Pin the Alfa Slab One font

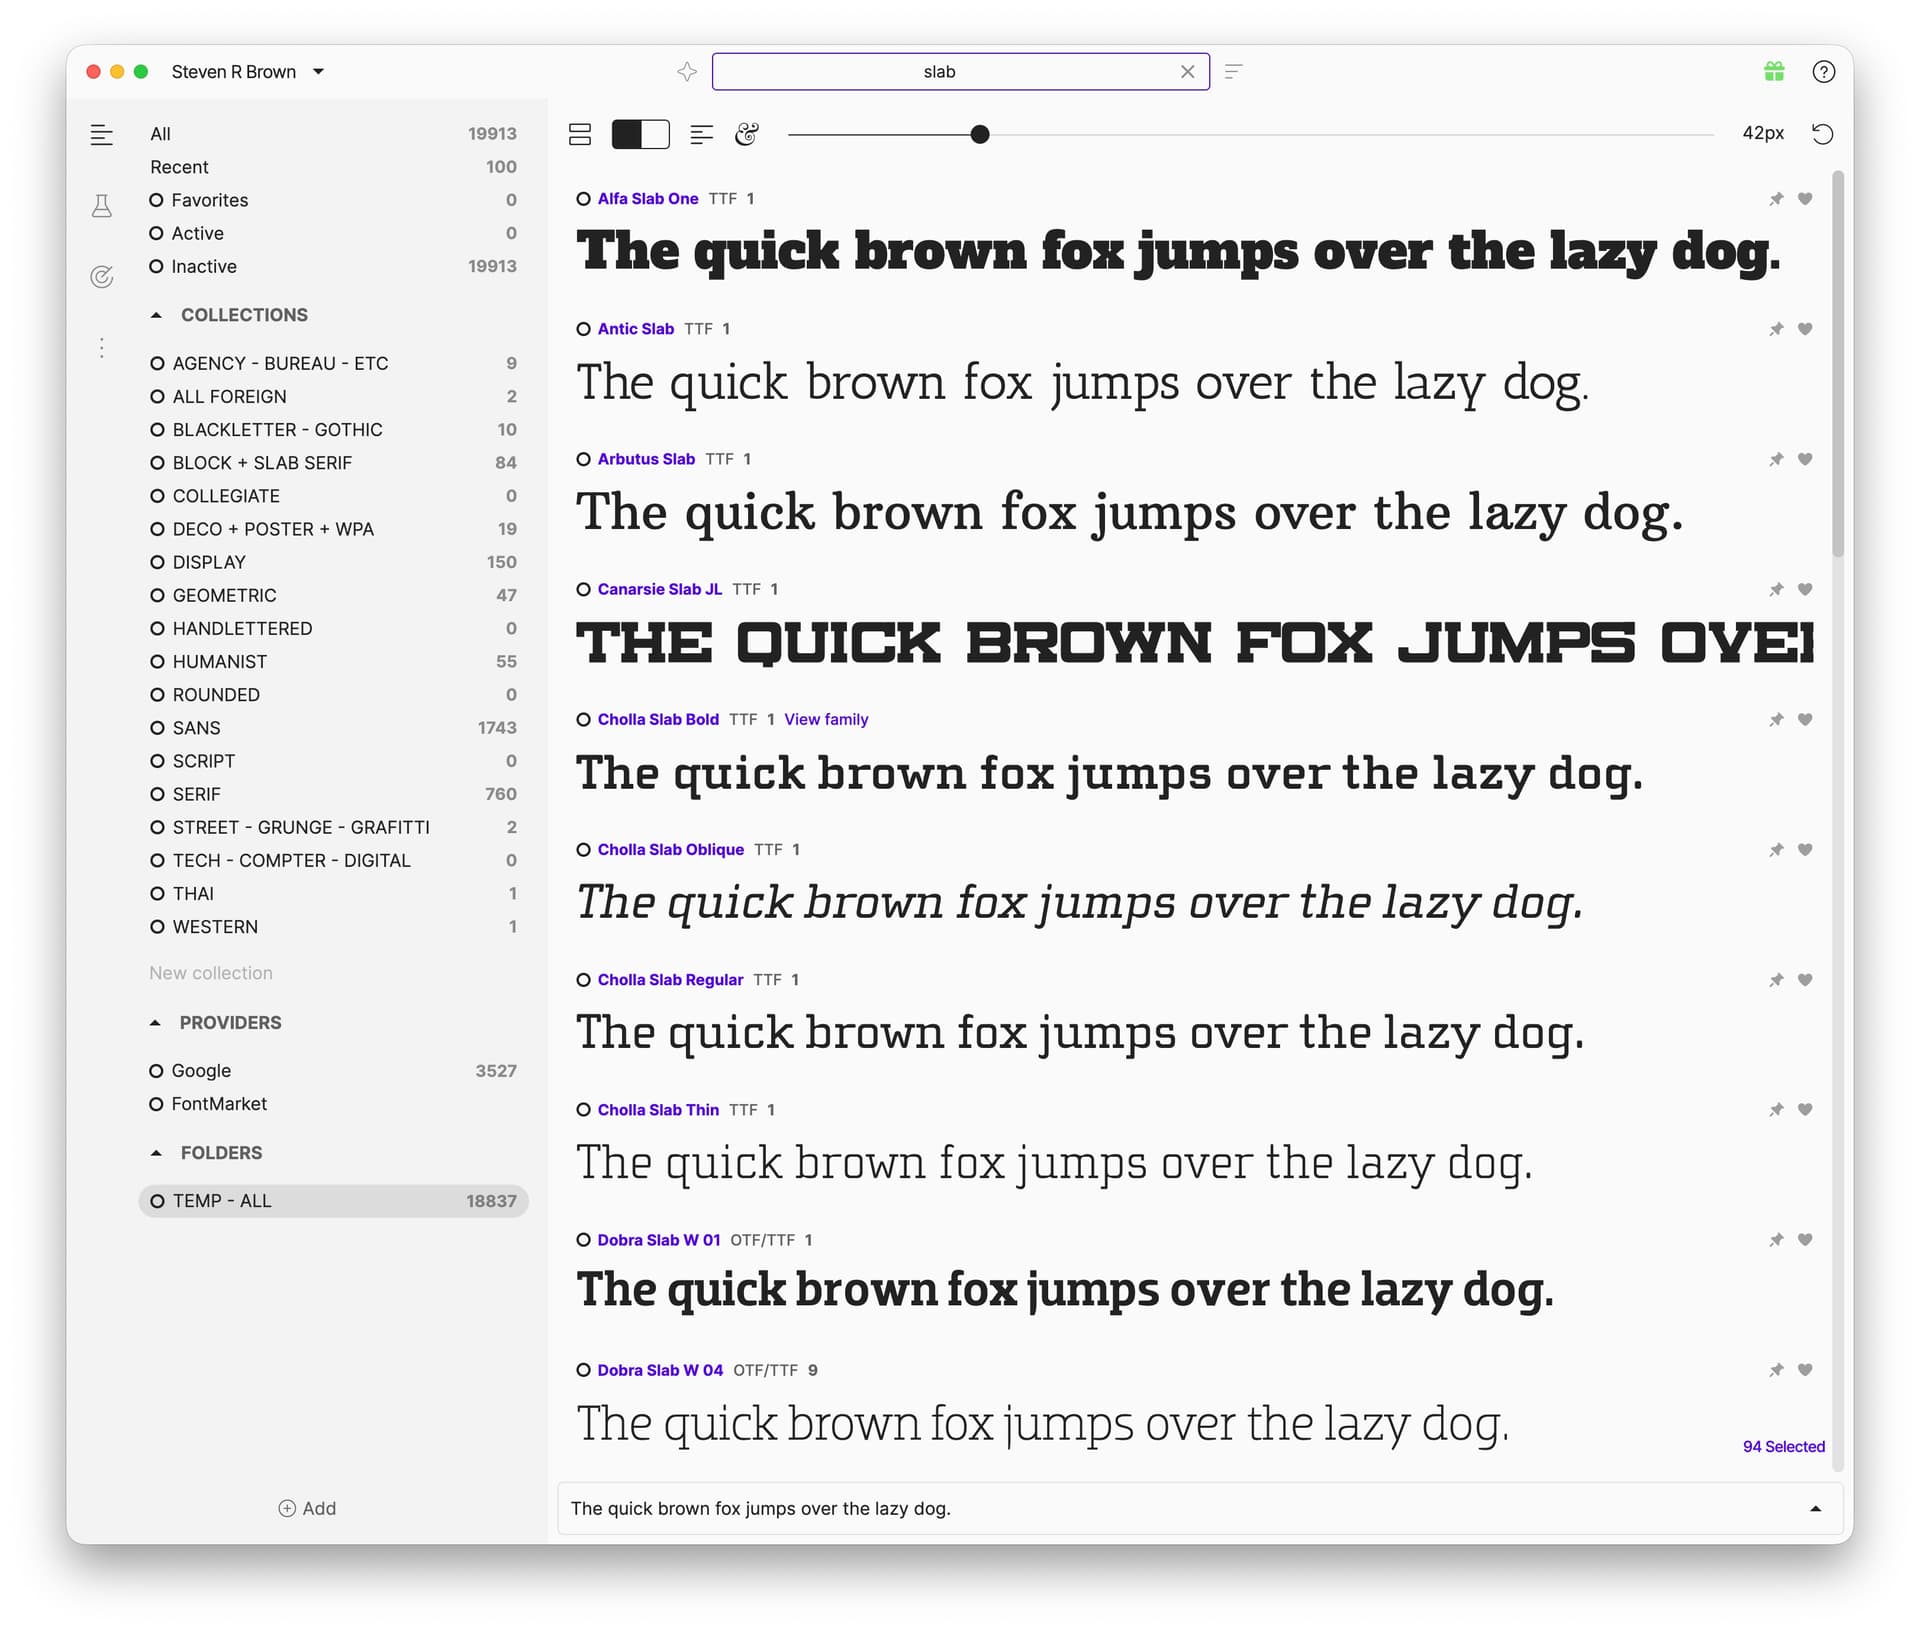(1776, 199)
